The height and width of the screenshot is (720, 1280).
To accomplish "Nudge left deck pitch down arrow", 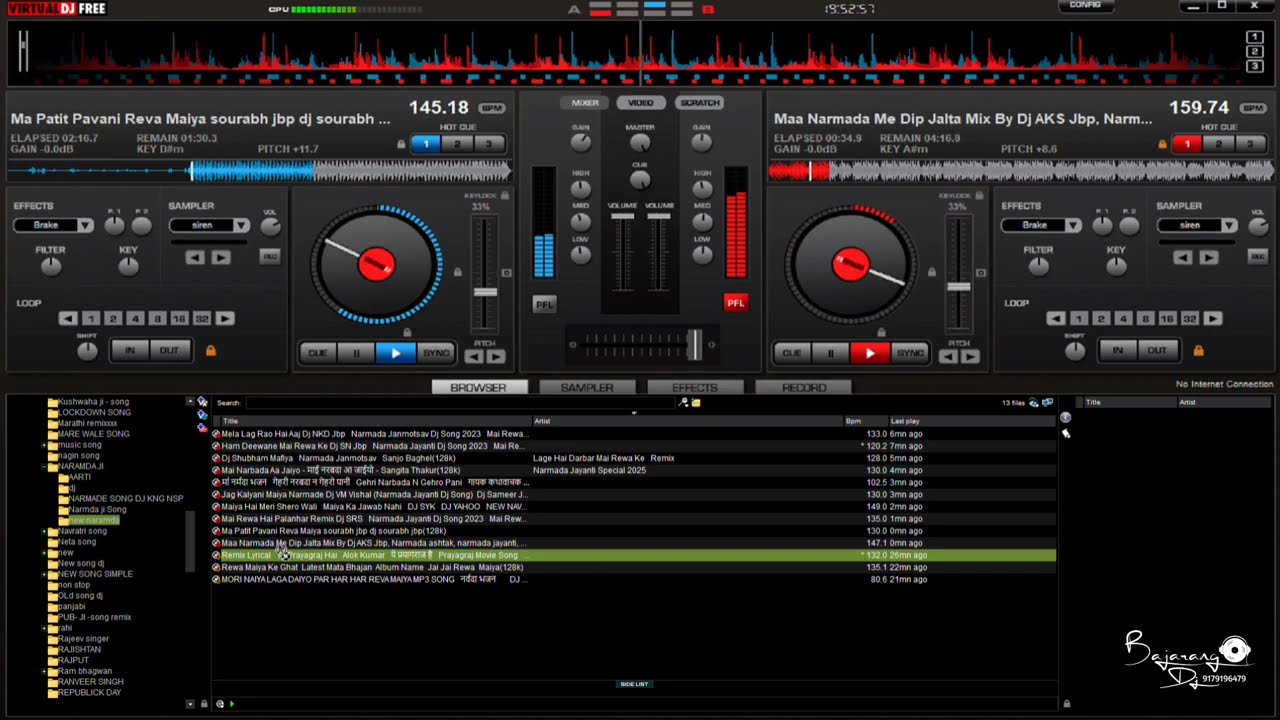I will [x=474, y=356].
